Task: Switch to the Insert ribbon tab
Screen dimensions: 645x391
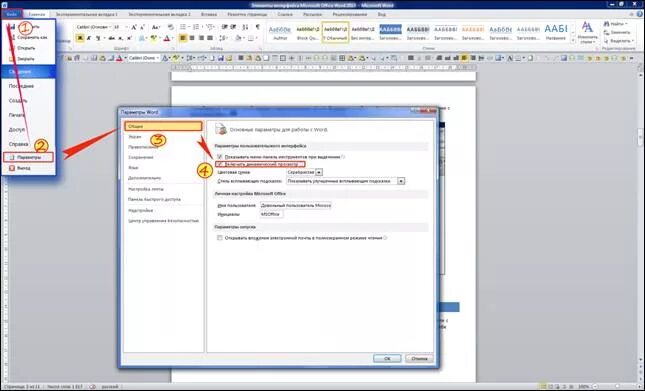Action: click(x=209, y=14)
